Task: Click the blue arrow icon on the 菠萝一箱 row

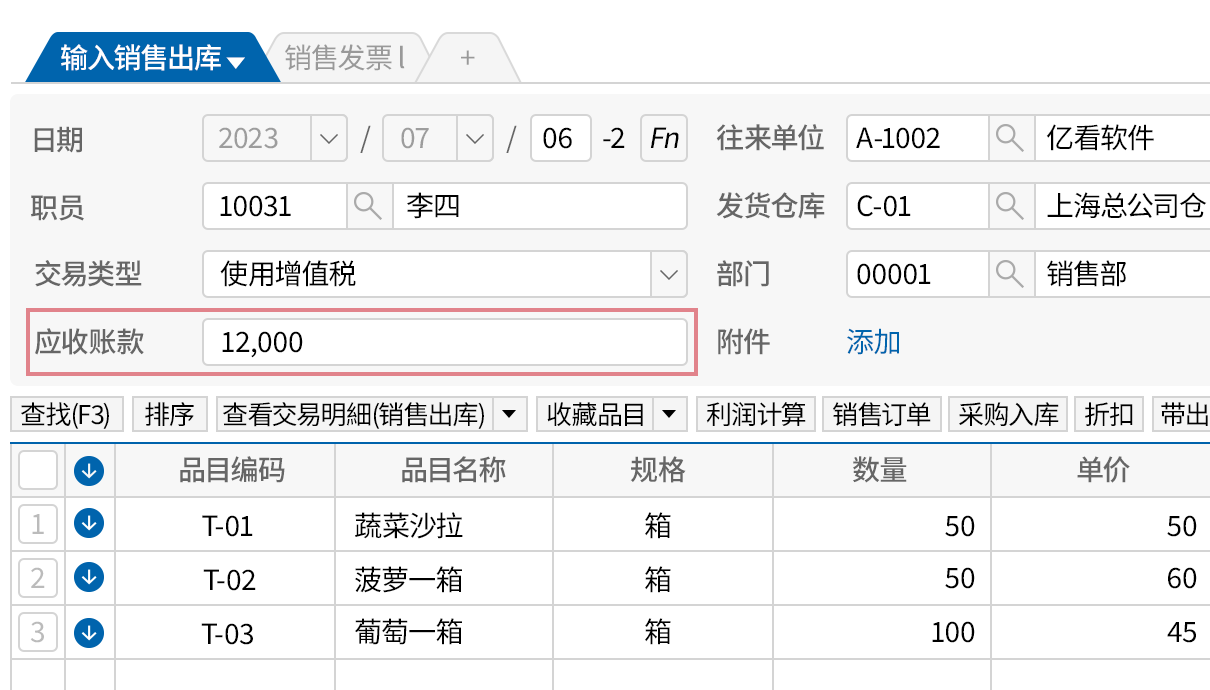Action: [x=88, y=578]
